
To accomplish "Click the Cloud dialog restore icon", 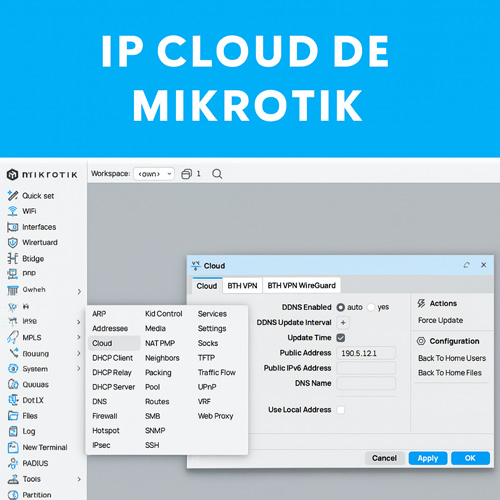I will point(467,265).
